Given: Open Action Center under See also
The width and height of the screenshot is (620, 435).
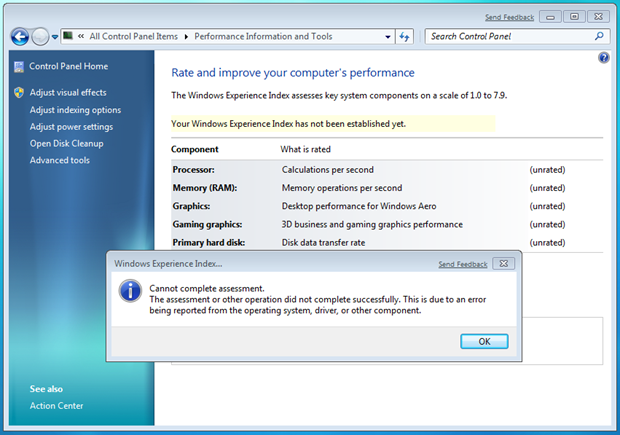Looking at the screenshot, I should coord(57,406).
